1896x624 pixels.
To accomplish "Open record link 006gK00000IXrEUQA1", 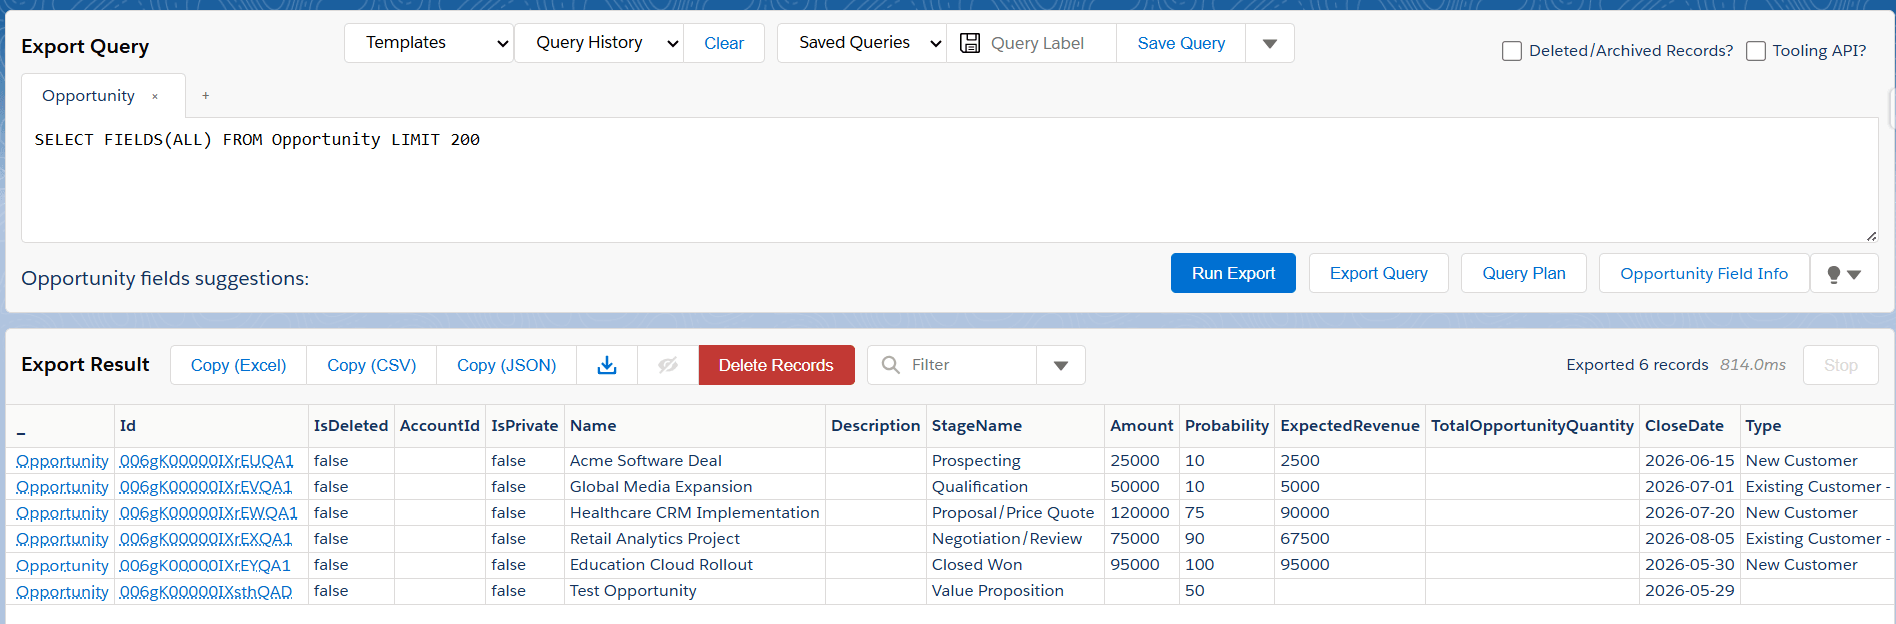I will (x=206, y=461).
